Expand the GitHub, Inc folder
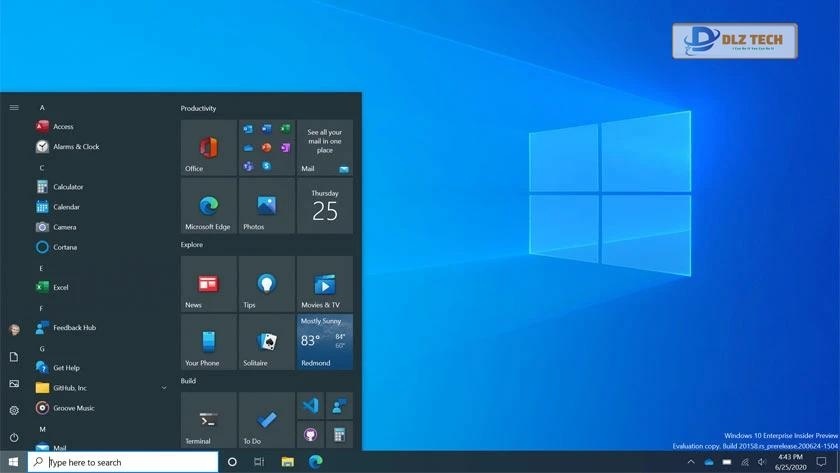The height and width of the screenshot is (473, 840). [164, 388]
